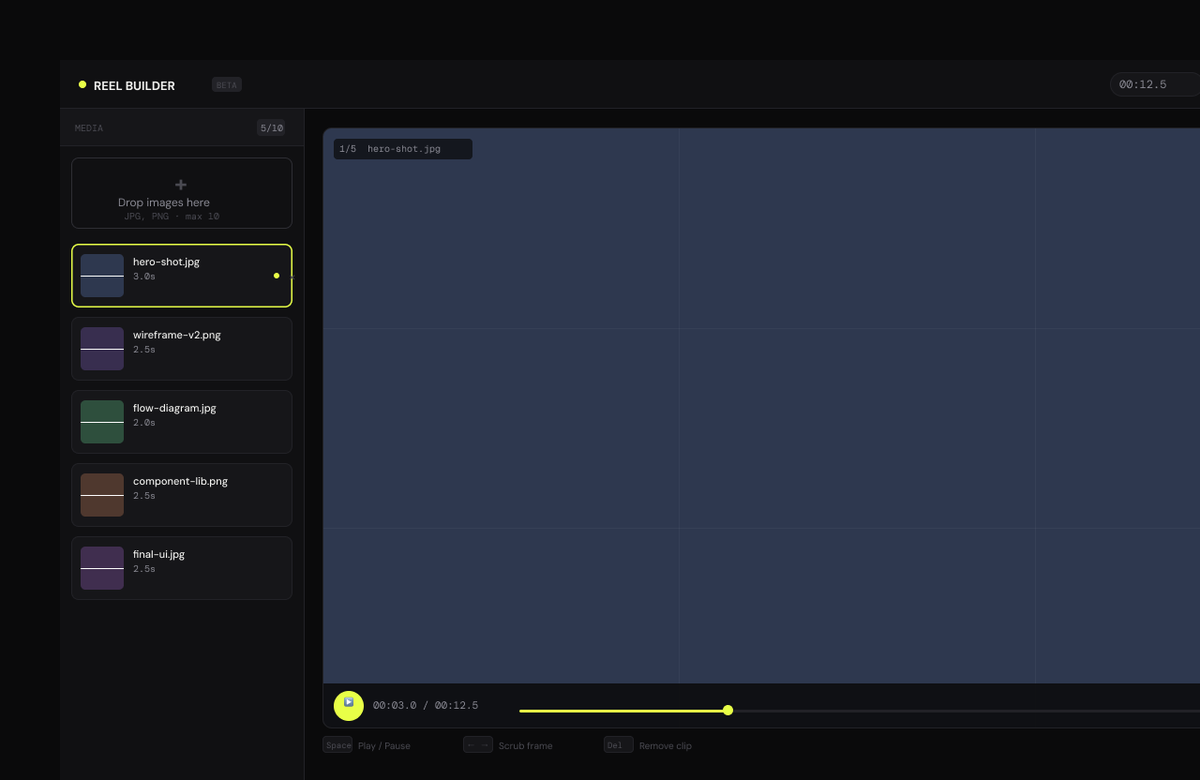The image size is (1200, 780).
Task: Click the flow-diagram.jpg green thumbnail
Action: point(102,421)
